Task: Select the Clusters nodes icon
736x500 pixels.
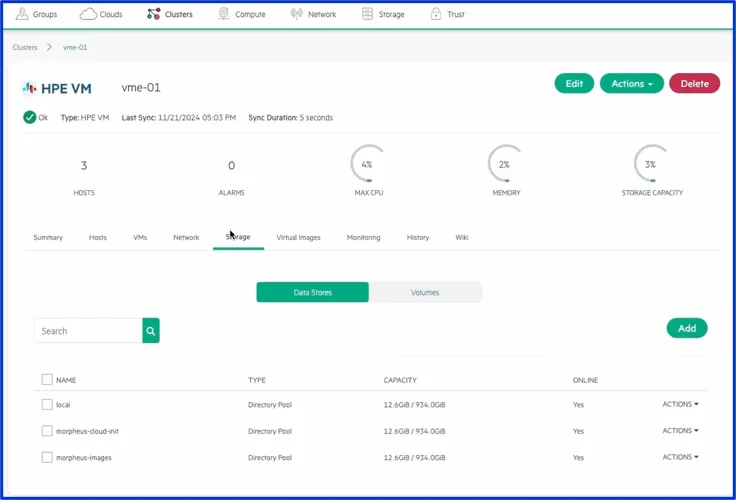Action: pos(153,14)
